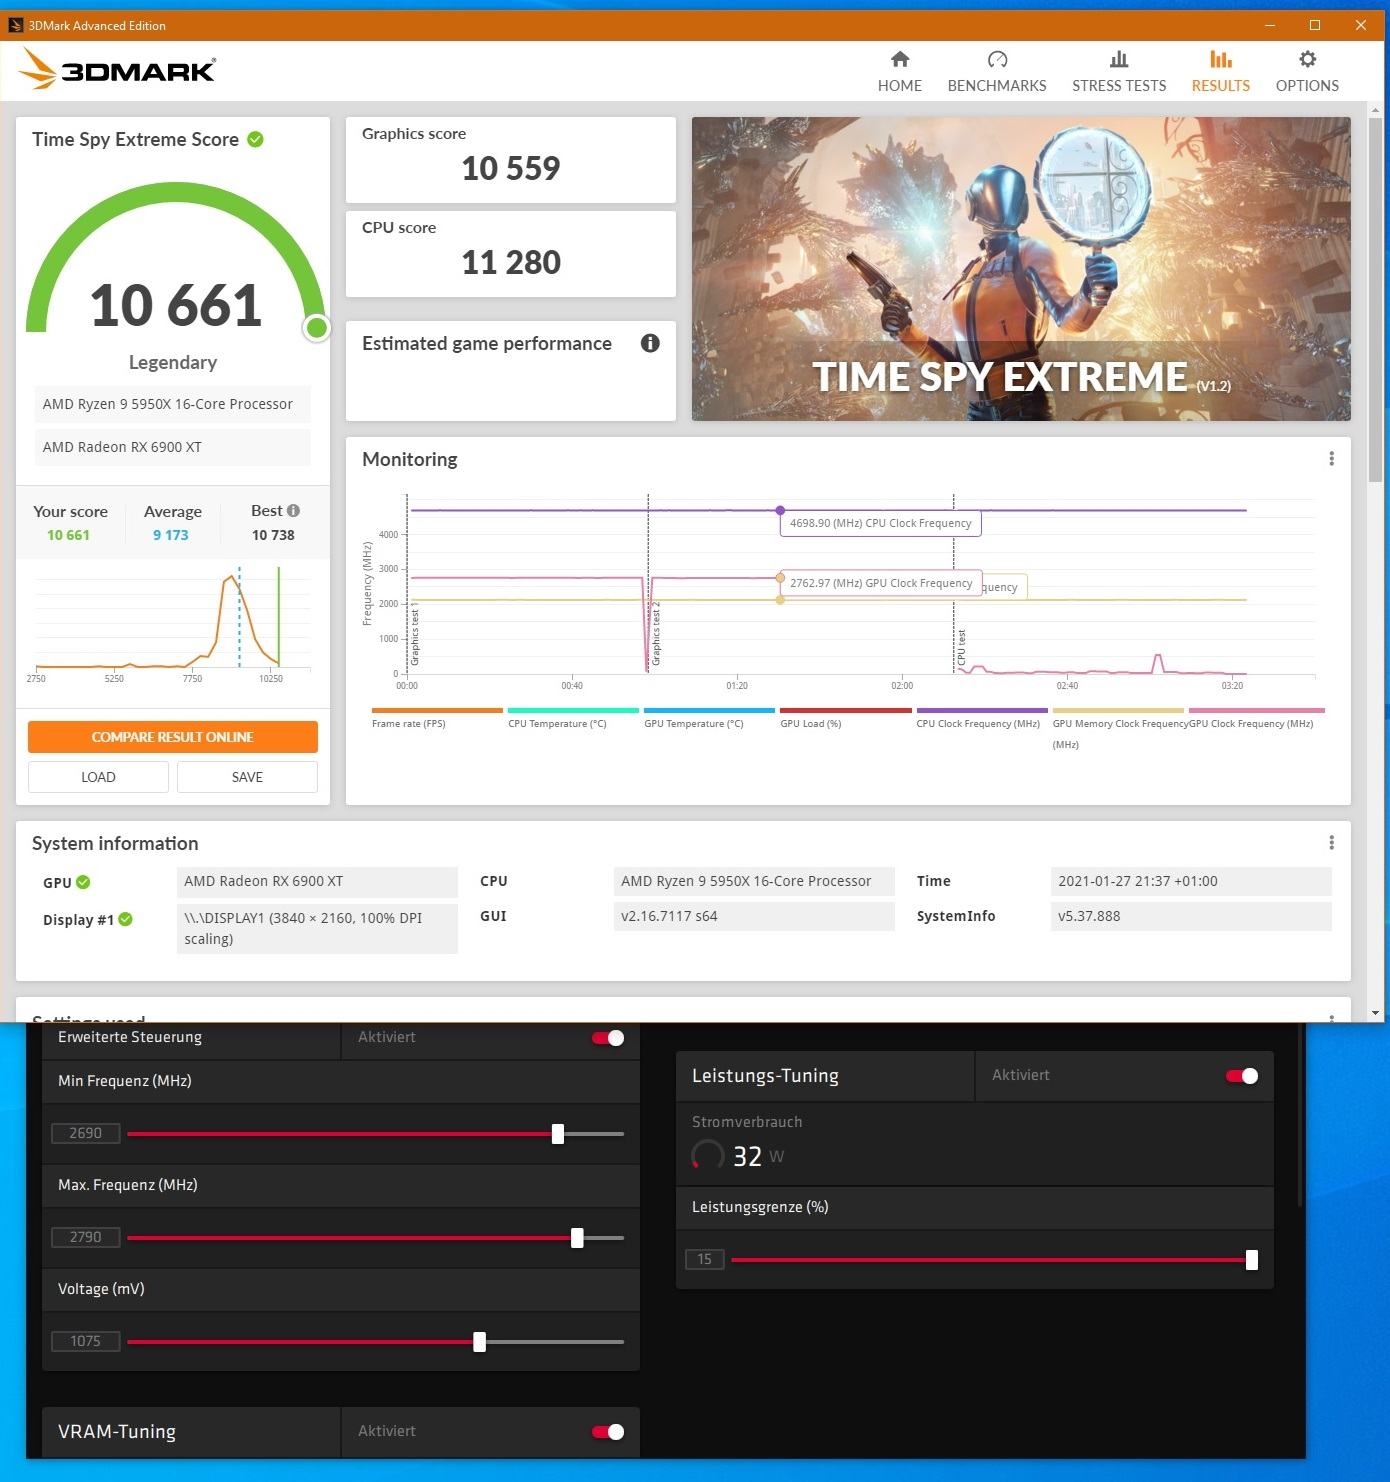Click the Best score 10 738
Image resolution: width=1390 pixels, height=1482 pixels.
[x=273, y=535]
